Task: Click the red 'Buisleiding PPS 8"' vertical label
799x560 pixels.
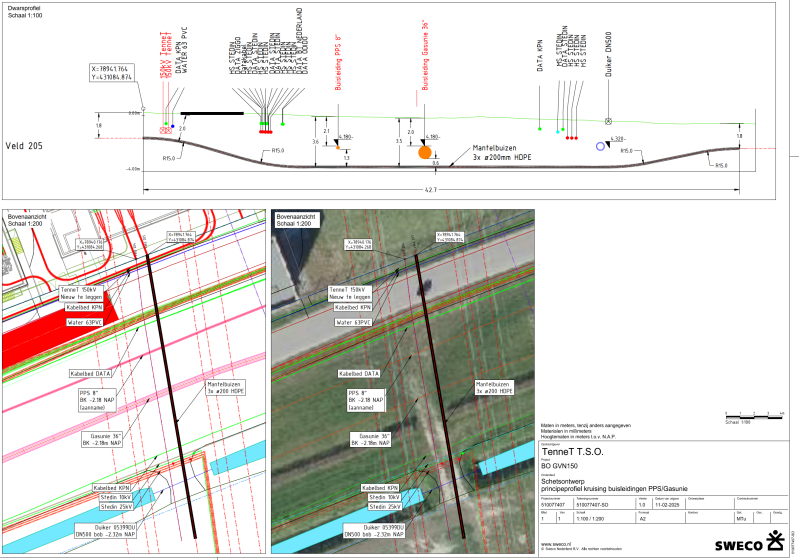Action: click(338, 63)
